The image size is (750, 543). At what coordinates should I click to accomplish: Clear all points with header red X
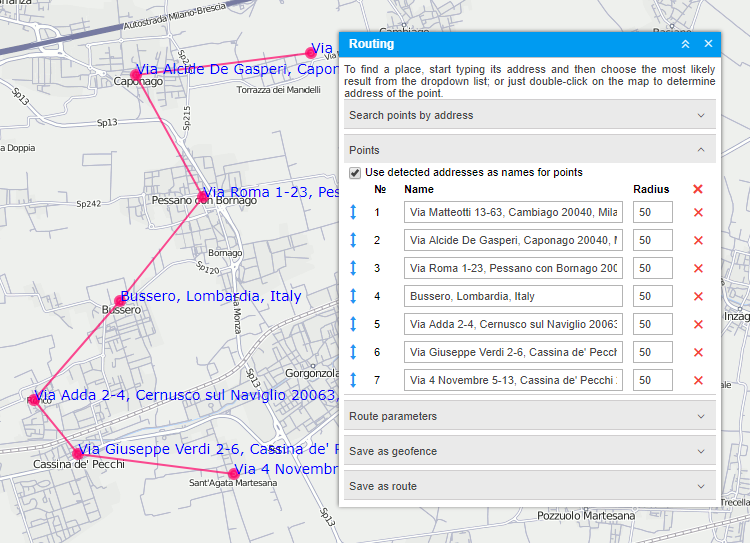[698, 189]
